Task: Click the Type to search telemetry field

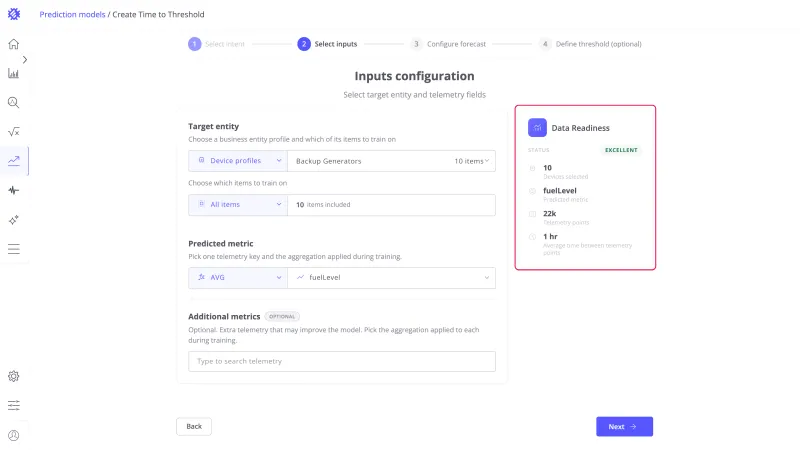Action: click(342, 361)
